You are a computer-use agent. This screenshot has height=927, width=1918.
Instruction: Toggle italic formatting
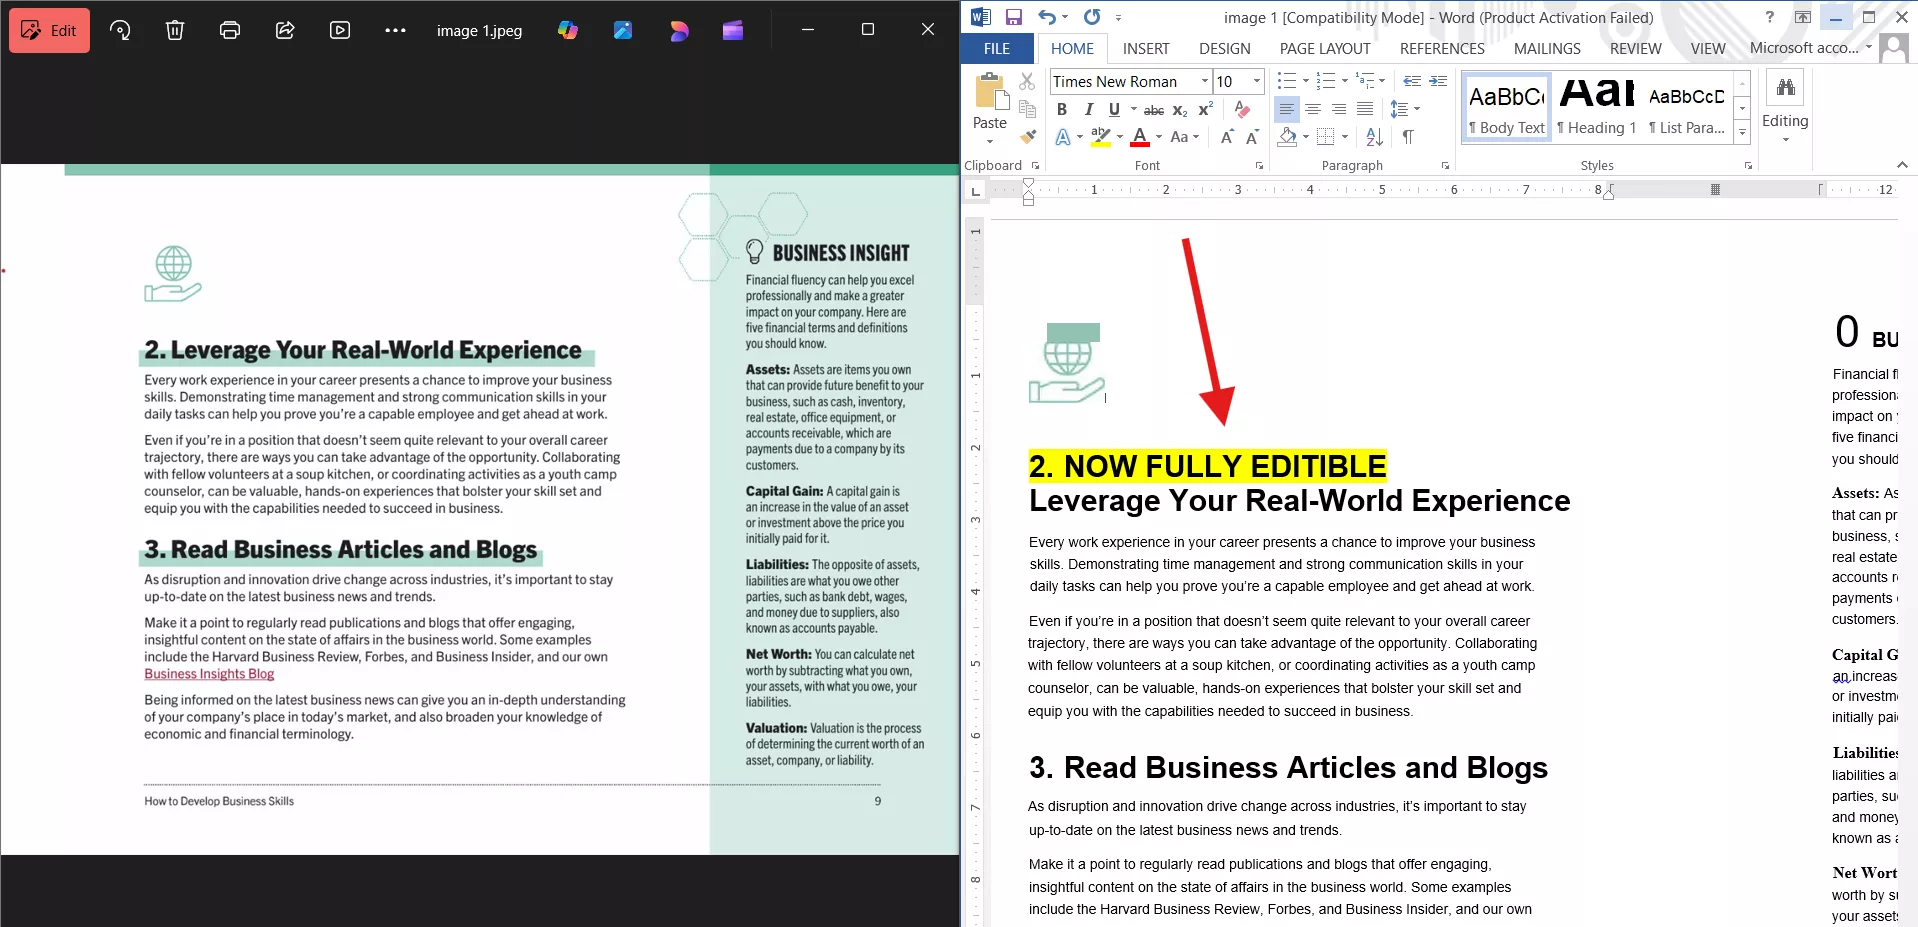tap(1088, 110)
